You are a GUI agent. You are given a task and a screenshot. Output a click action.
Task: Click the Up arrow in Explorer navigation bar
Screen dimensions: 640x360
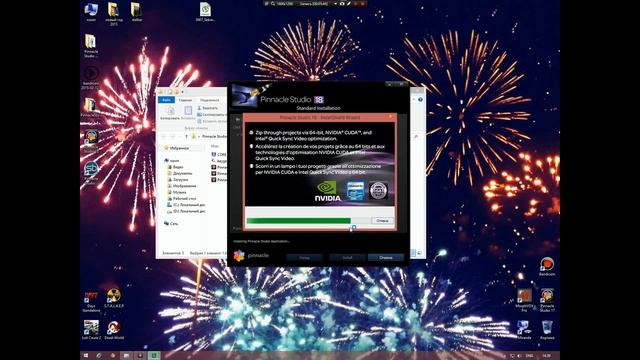point(186,136)
